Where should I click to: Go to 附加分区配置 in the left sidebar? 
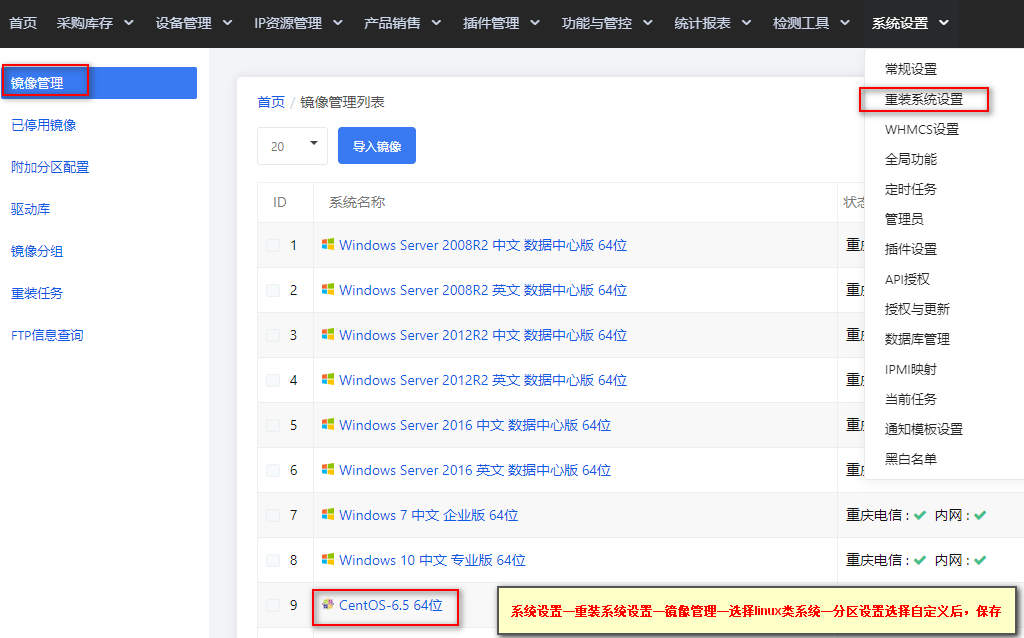(x=50, y=167)
